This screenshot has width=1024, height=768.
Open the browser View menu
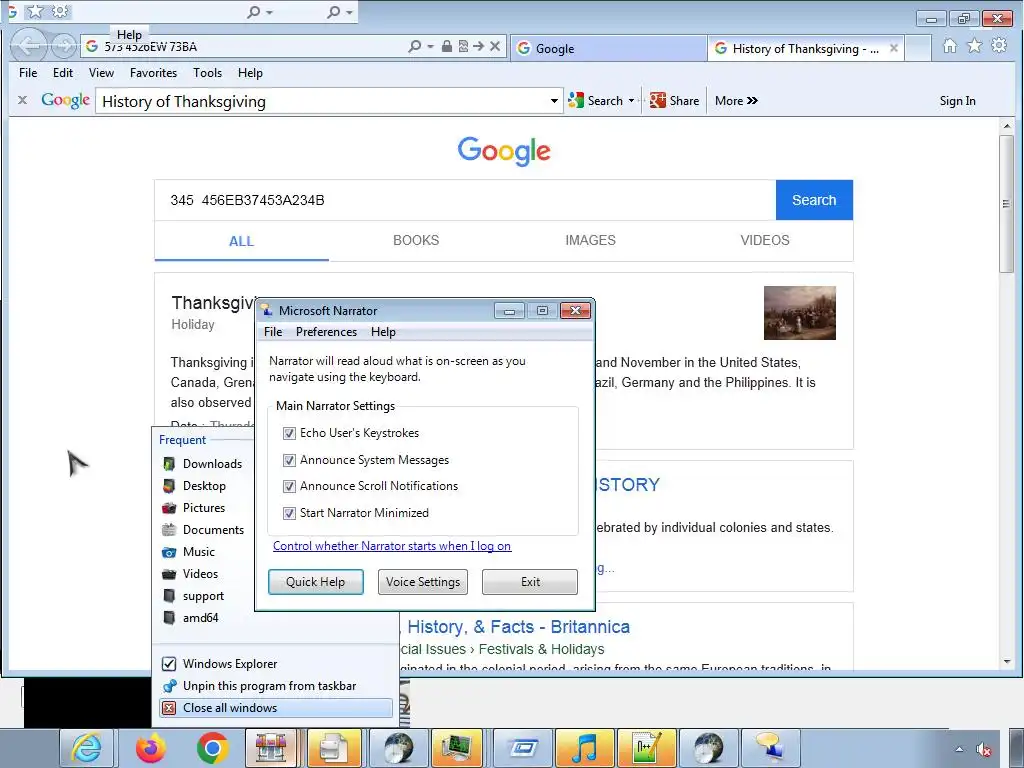pyautogui.click(x=101, y=72)
